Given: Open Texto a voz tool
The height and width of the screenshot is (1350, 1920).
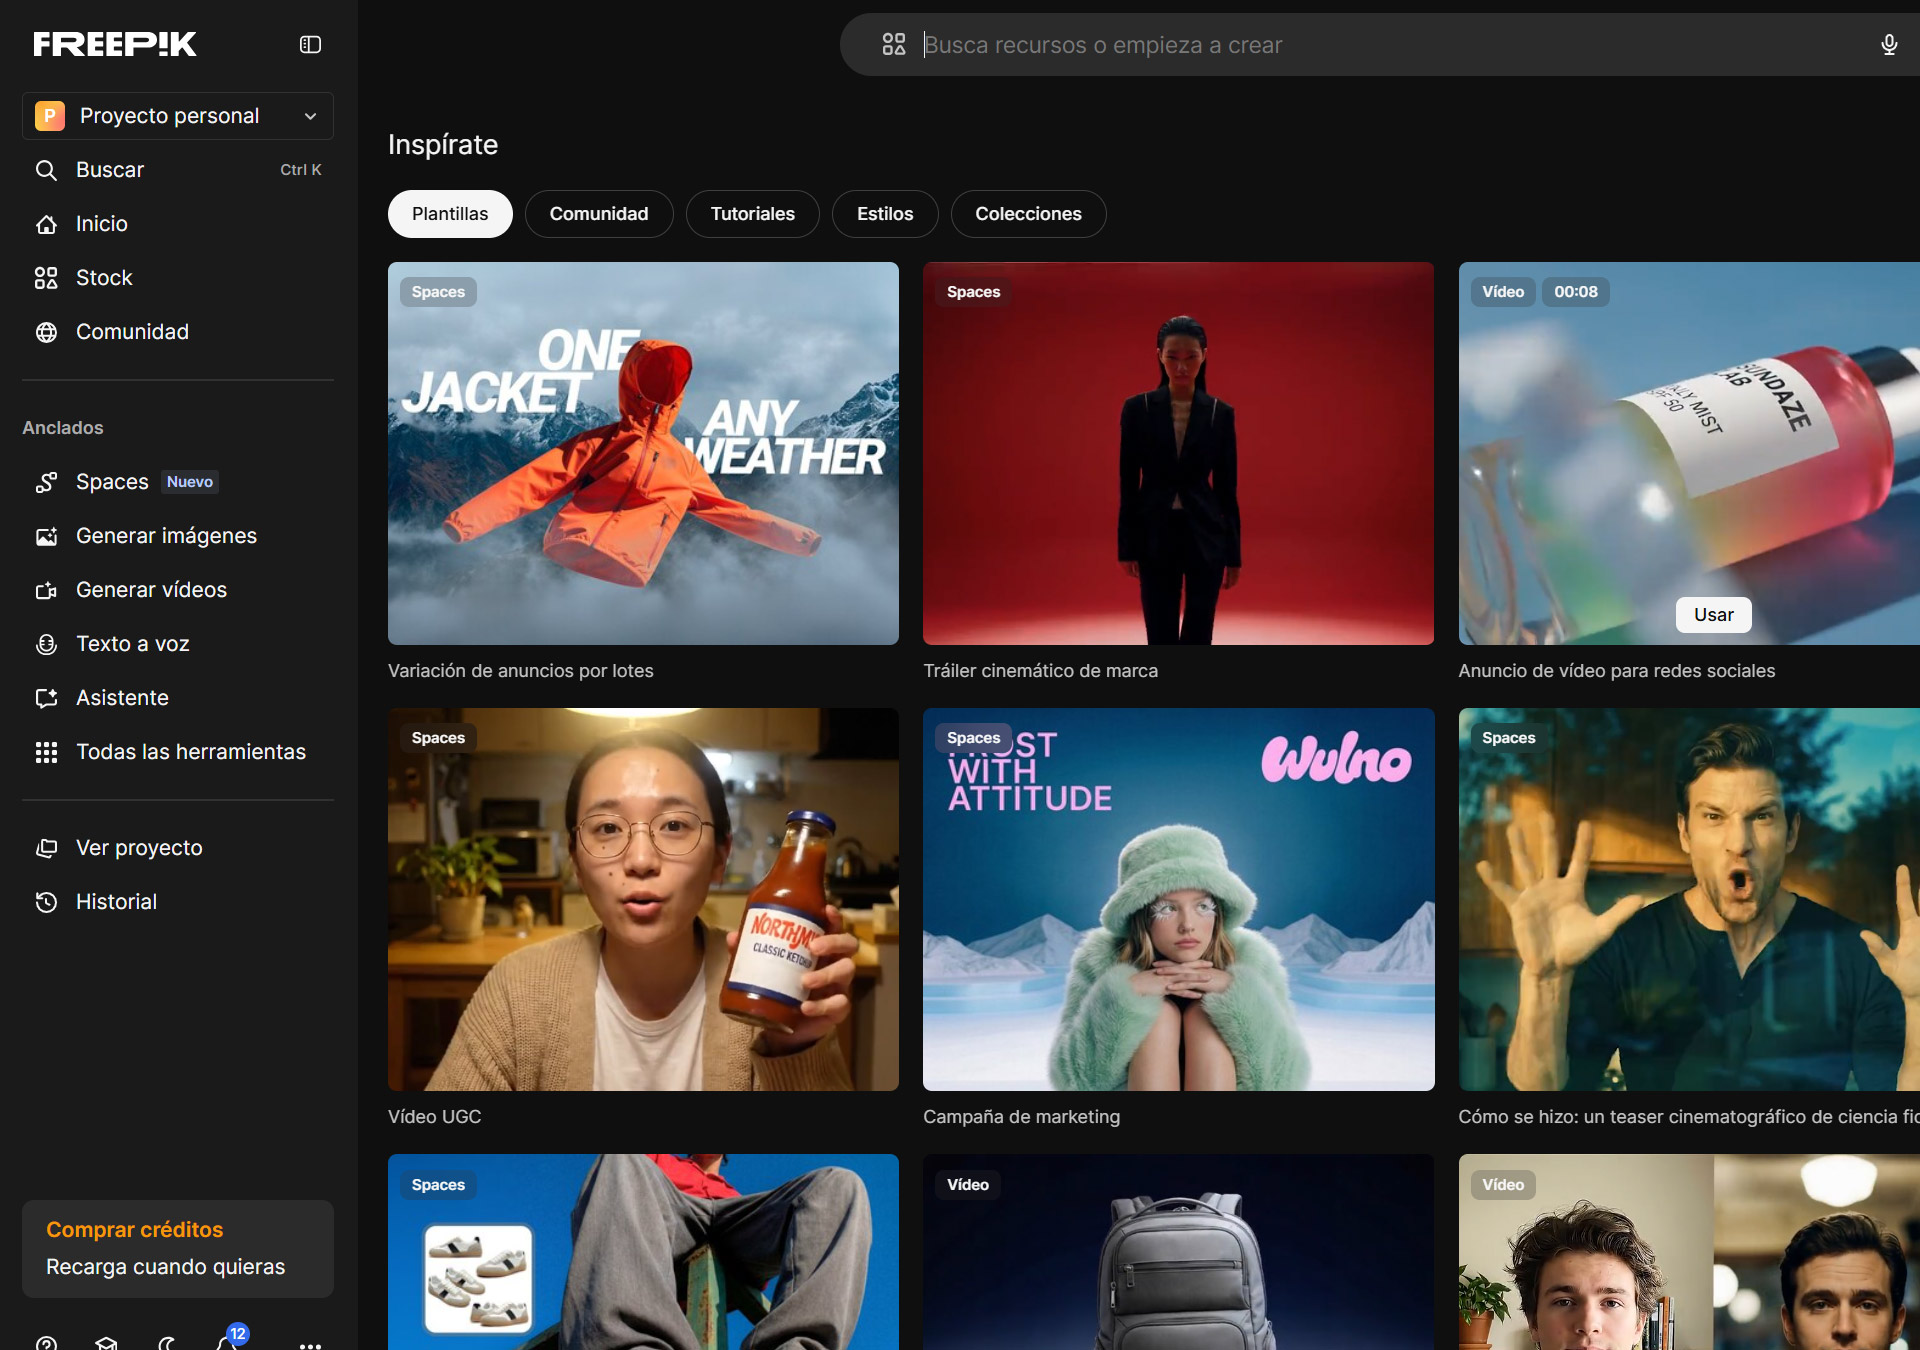Looking at the screenshot, I should coord(132,644).
